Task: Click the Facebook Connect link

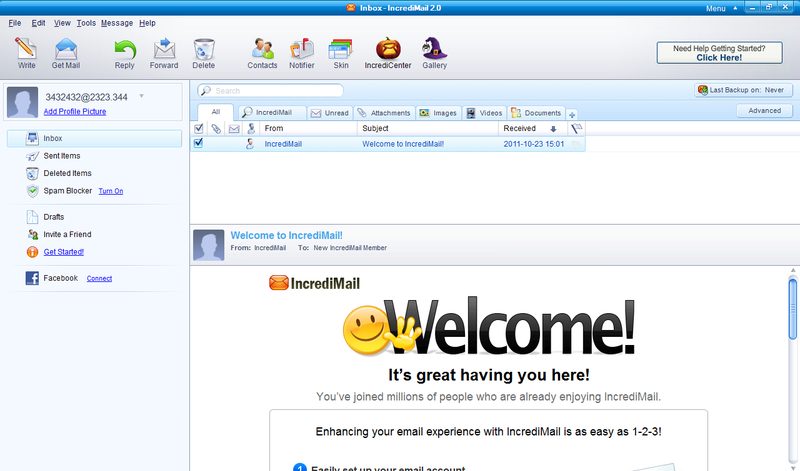Action: point(99,278)
